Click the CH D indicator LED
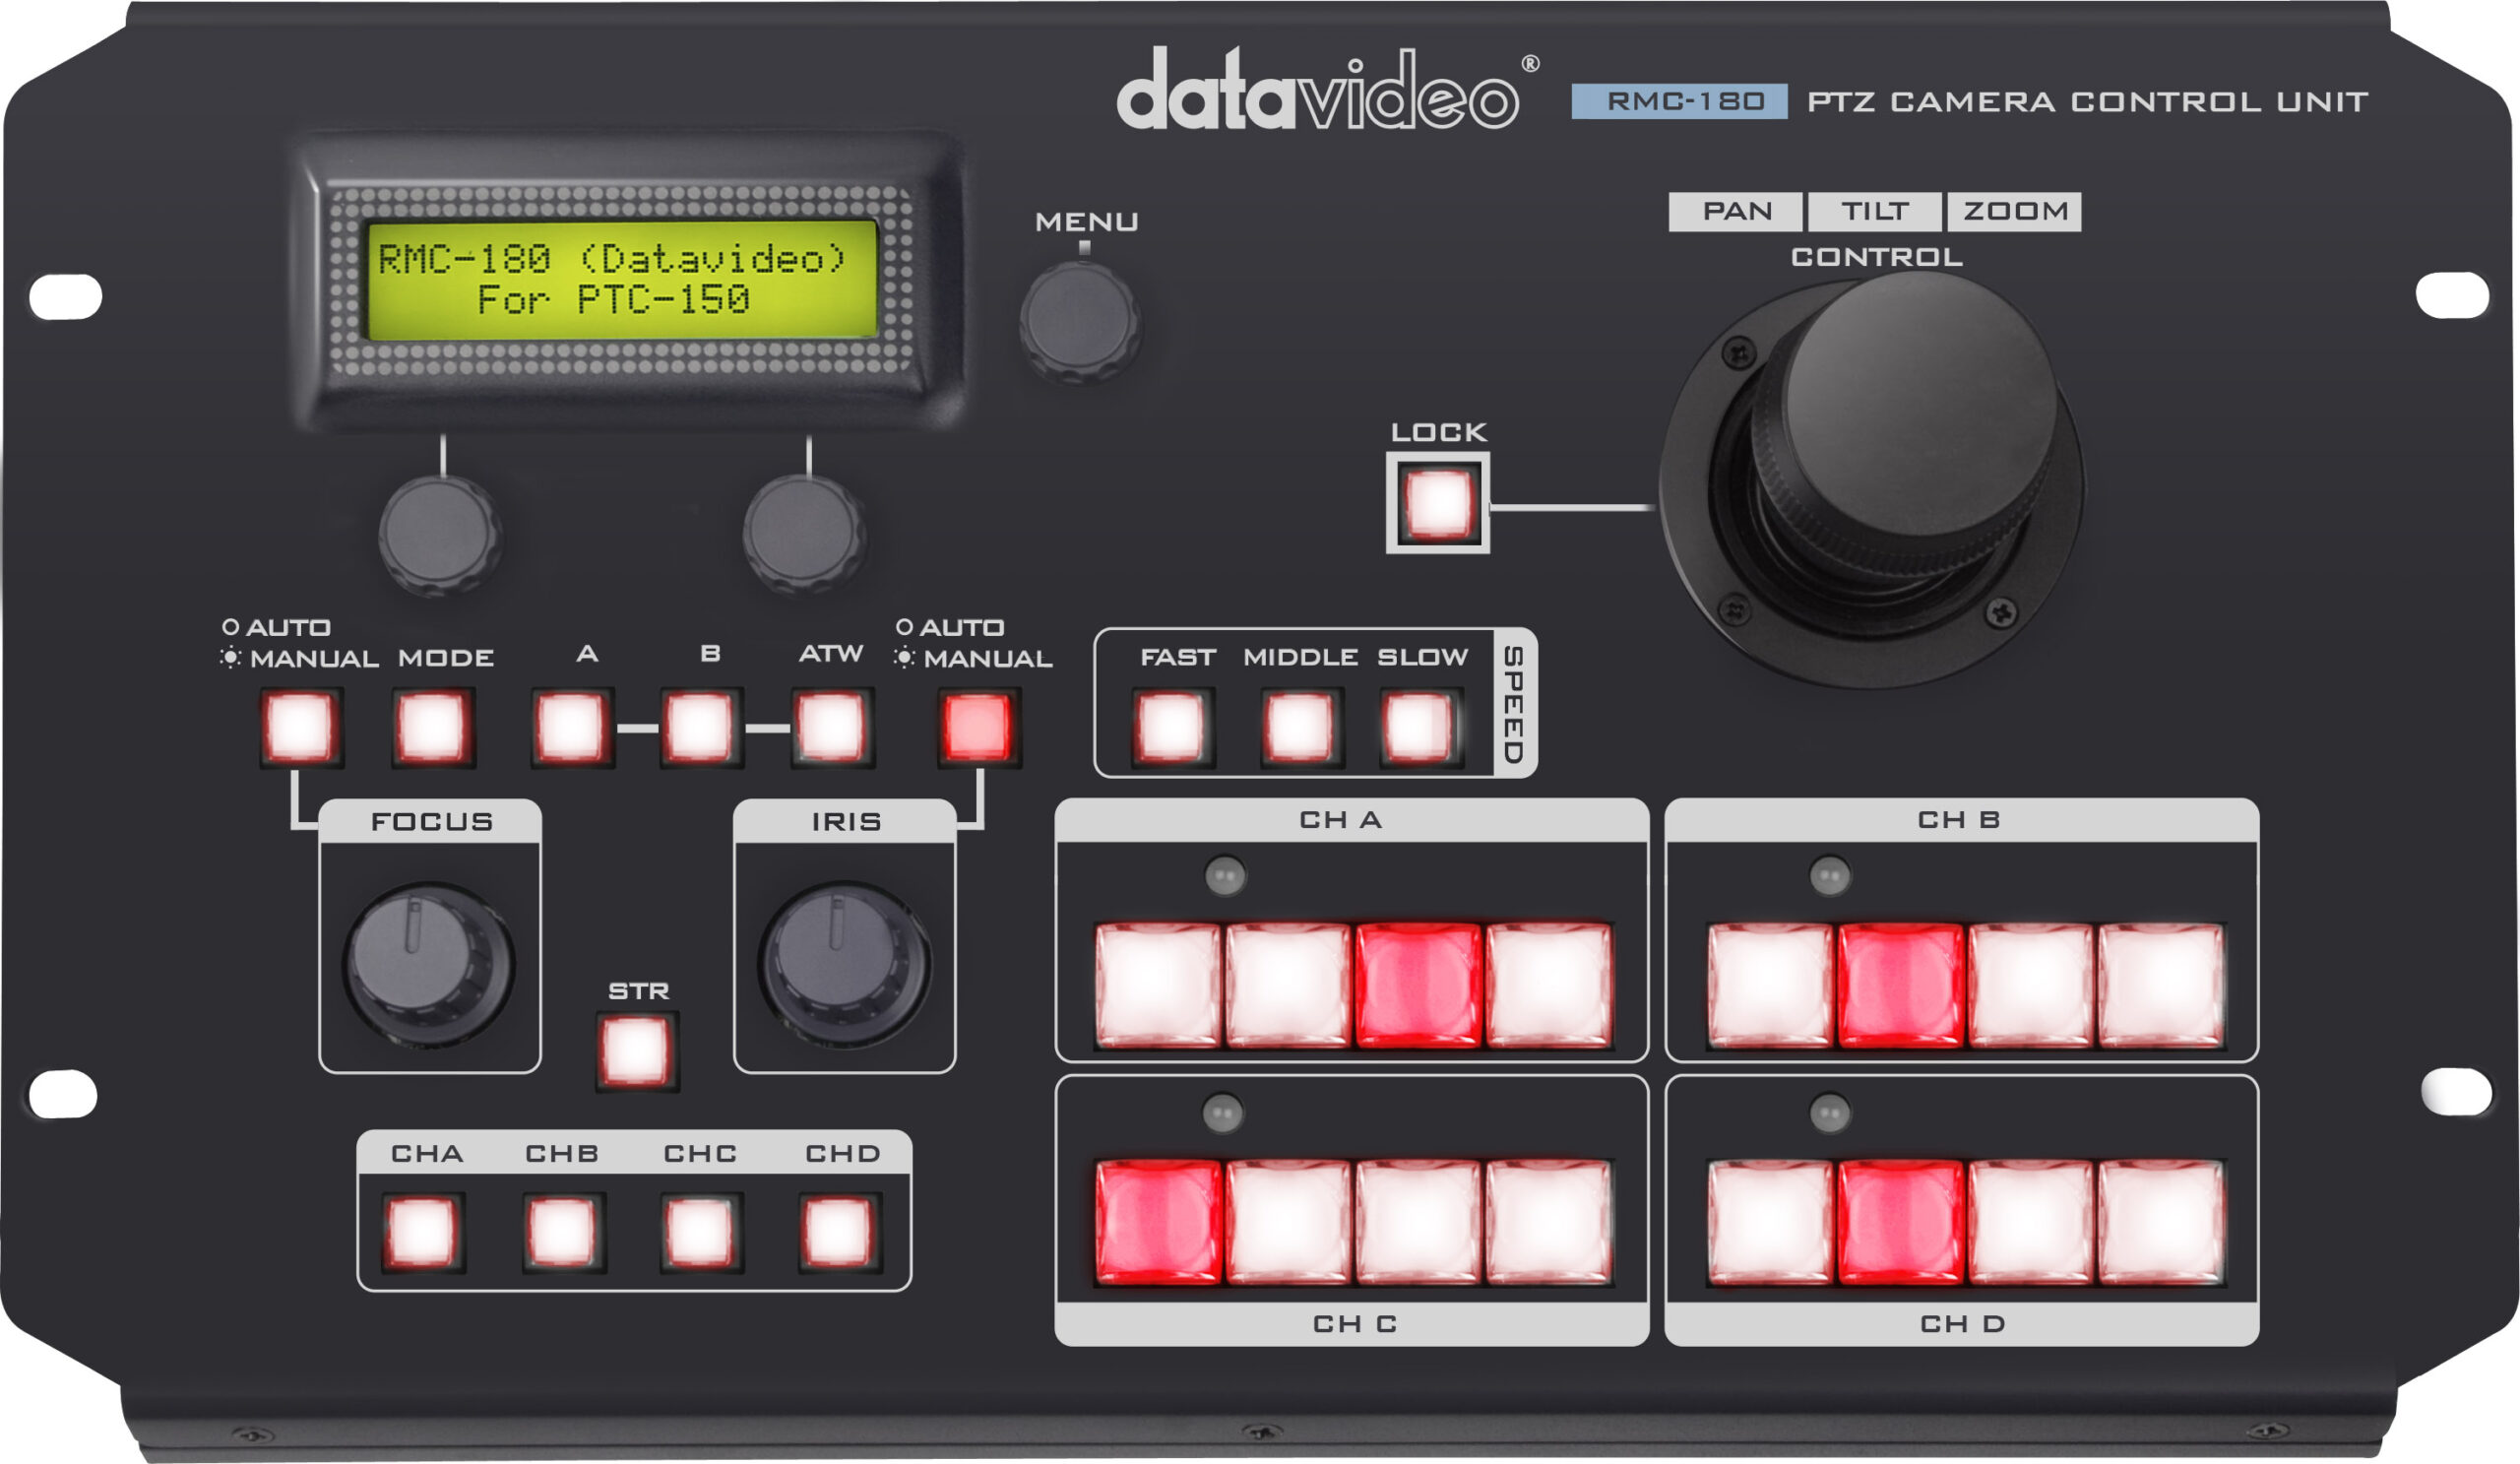 click(1830, 1113)
